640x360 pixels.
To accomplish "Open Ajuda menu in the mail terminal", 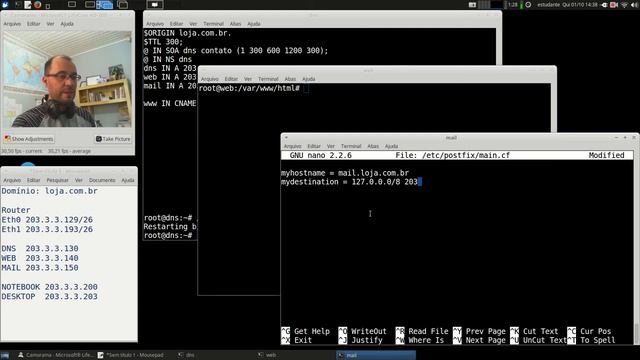I will [x=391, y=146].
